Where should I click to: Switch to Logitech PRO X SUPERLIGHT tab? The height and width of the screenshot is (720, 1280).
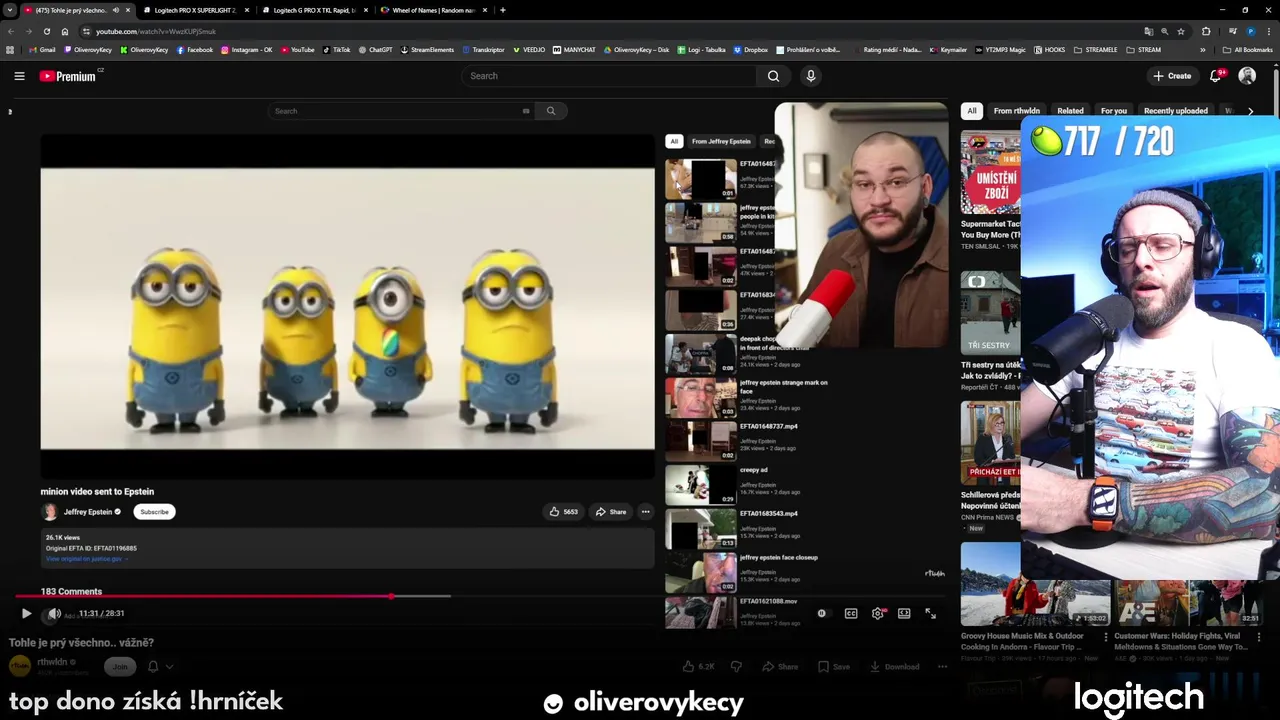point(195,10)
